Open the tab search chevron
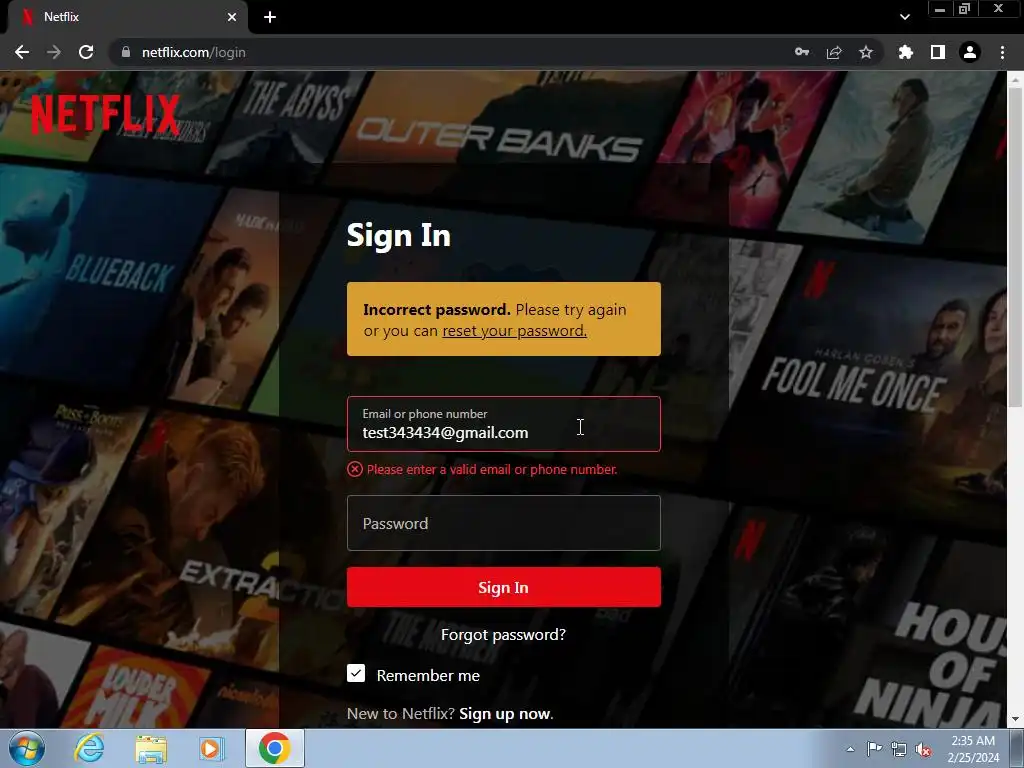1024x768 pixels. point(904,17)
